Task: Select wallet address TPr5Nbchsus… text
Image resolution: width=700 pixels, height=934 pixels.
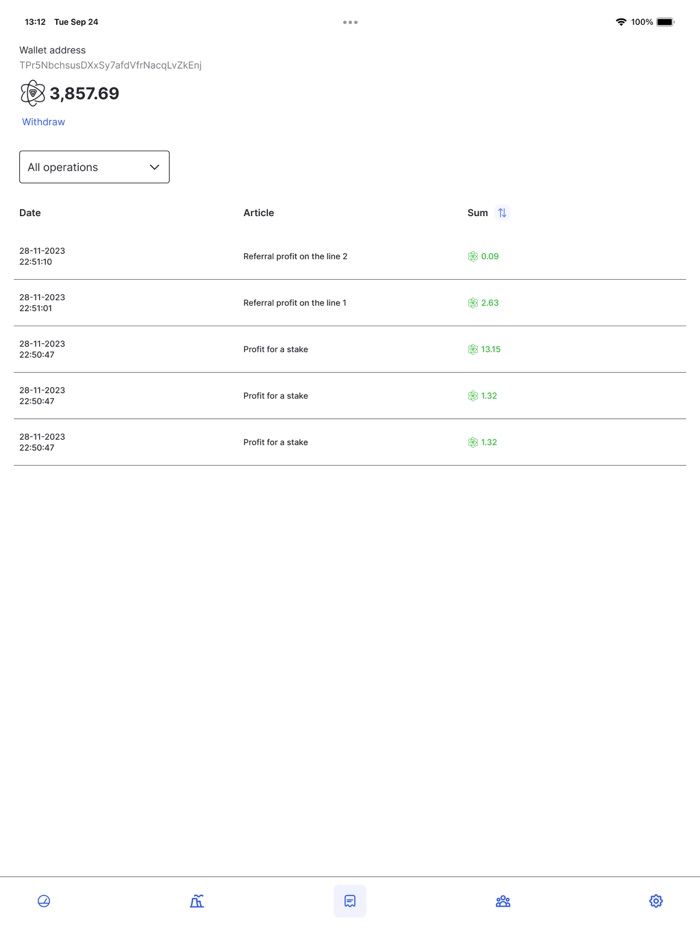Action: tap(110, 65)
